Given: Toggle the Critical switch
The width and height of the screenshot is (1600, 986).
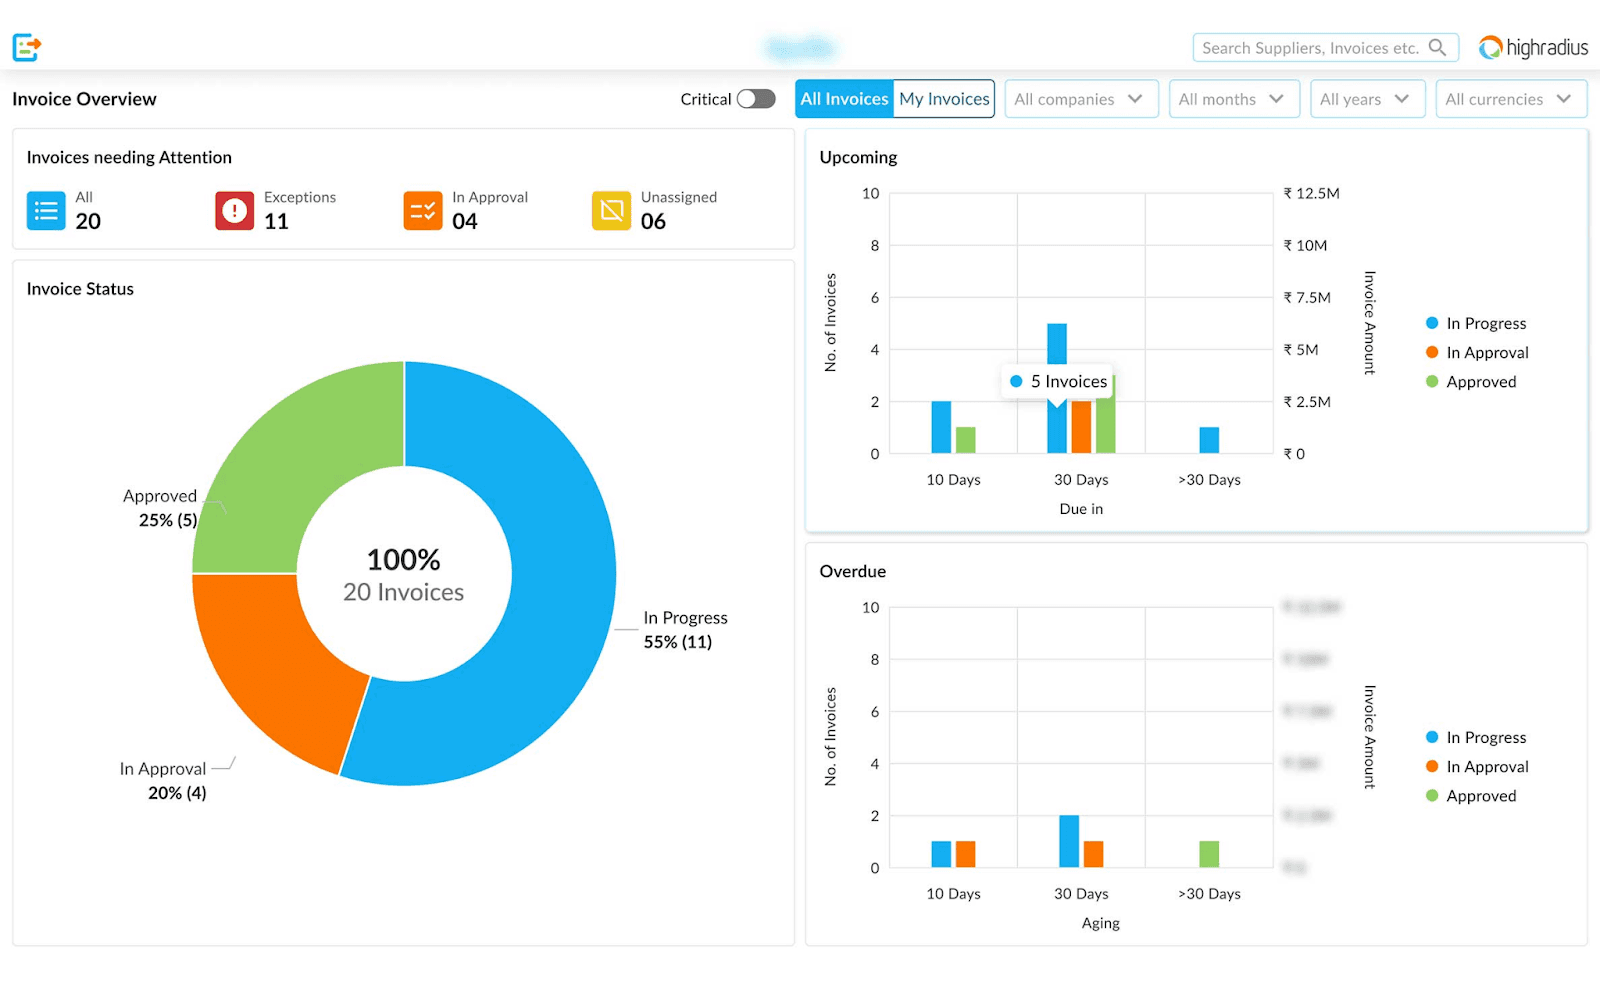Looking at the screenshot, I should (x=756, y=99).
